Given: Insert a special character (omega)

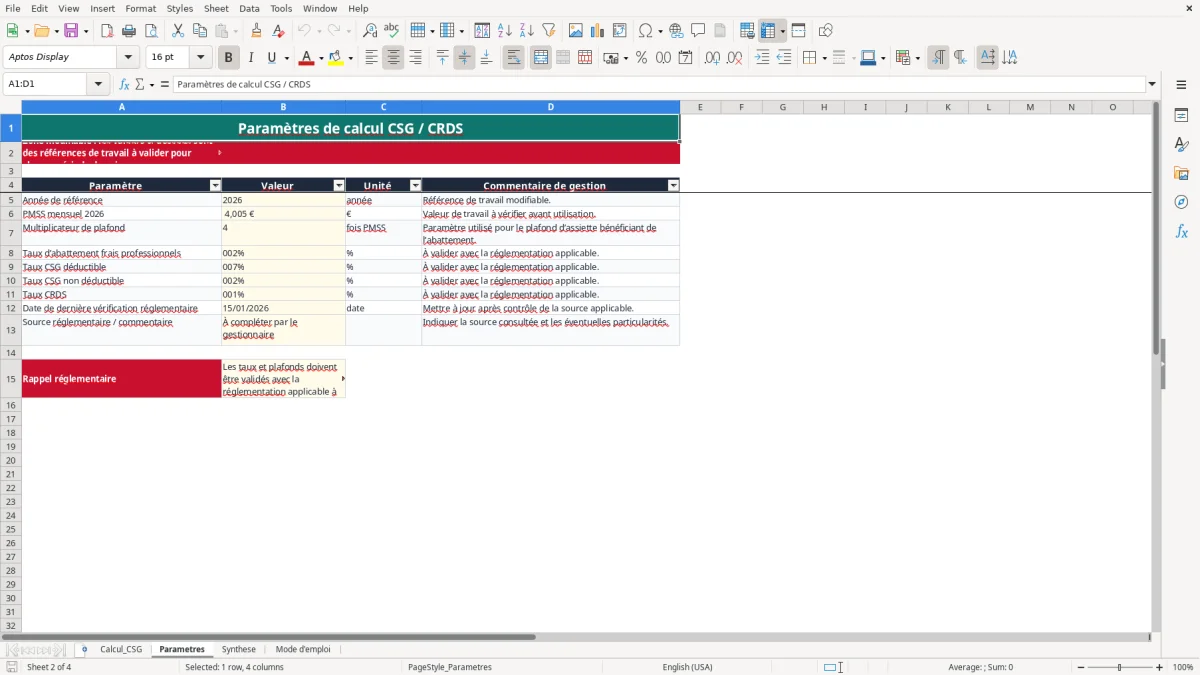Looking at the screenshot, I should [645, 31].
